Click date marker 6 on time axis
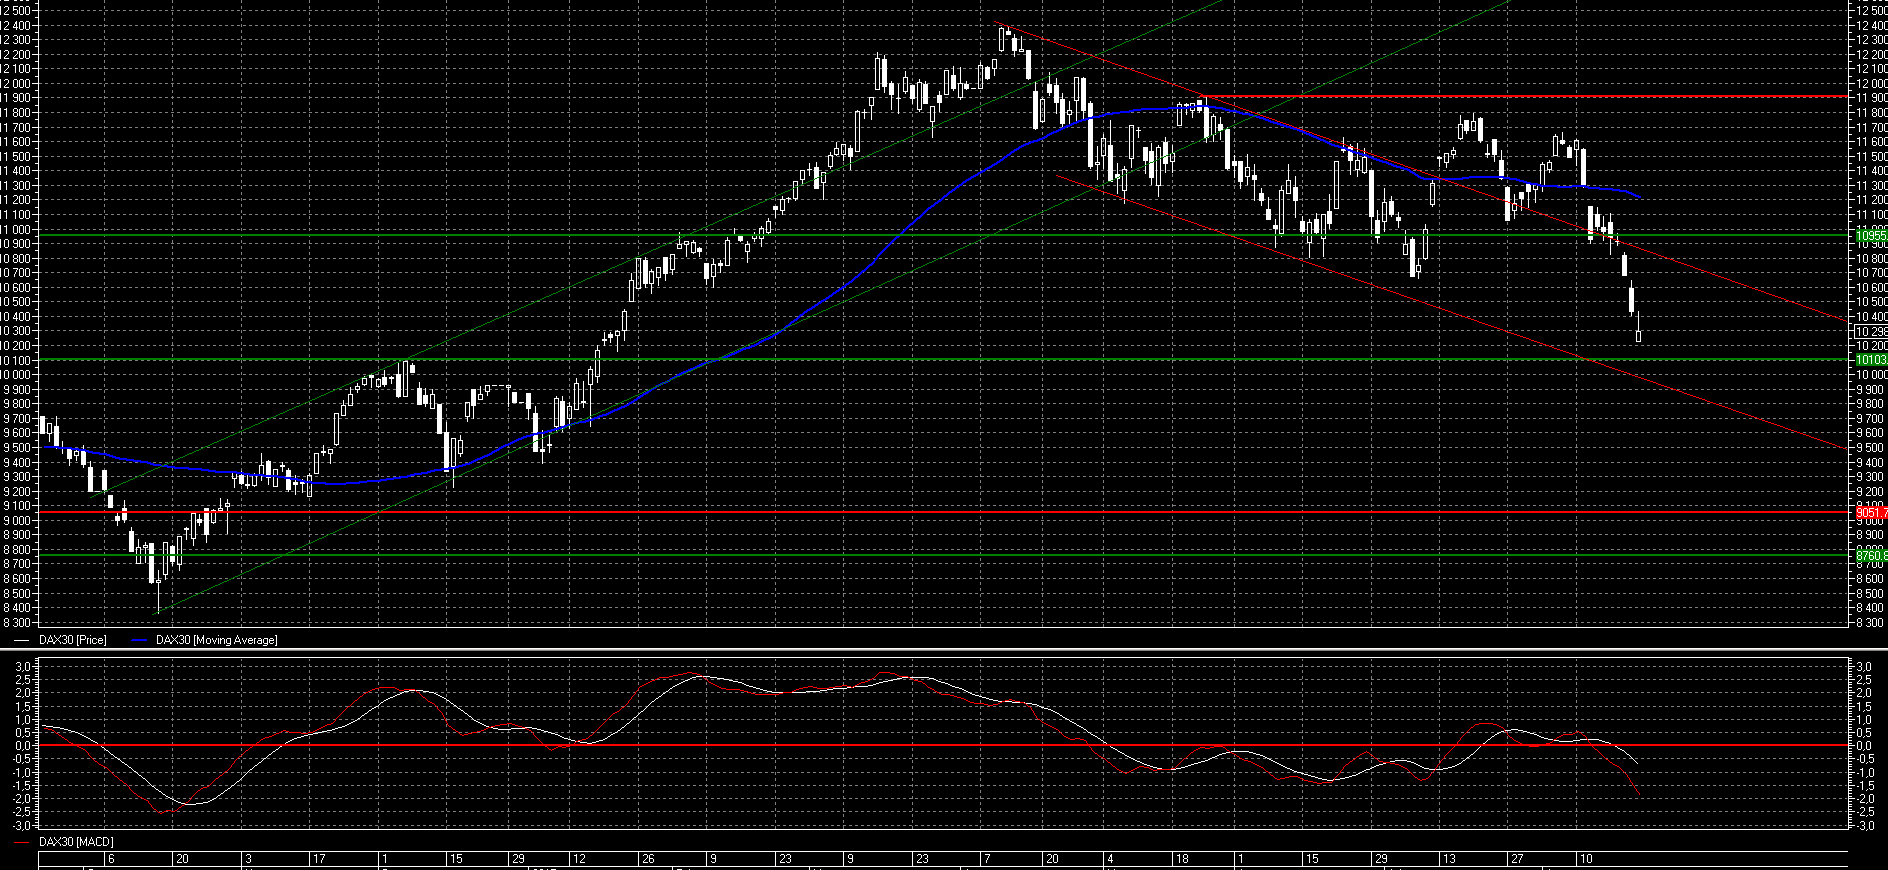Image resolution: width=1888 pixels, height=870 pixels. tap(111, 859)
